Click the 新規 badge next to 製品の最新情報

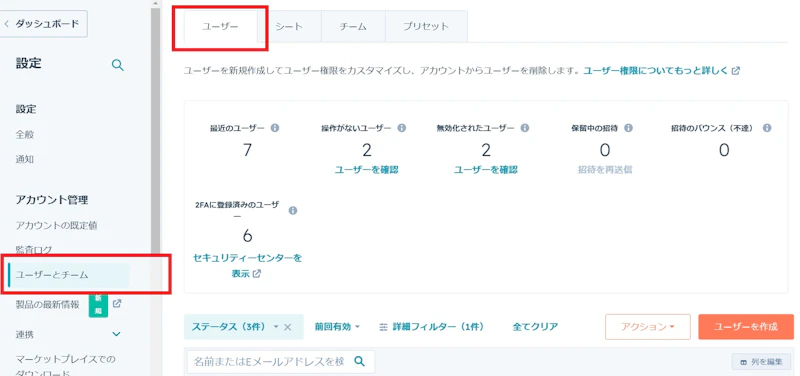click(x=98, y=305)
